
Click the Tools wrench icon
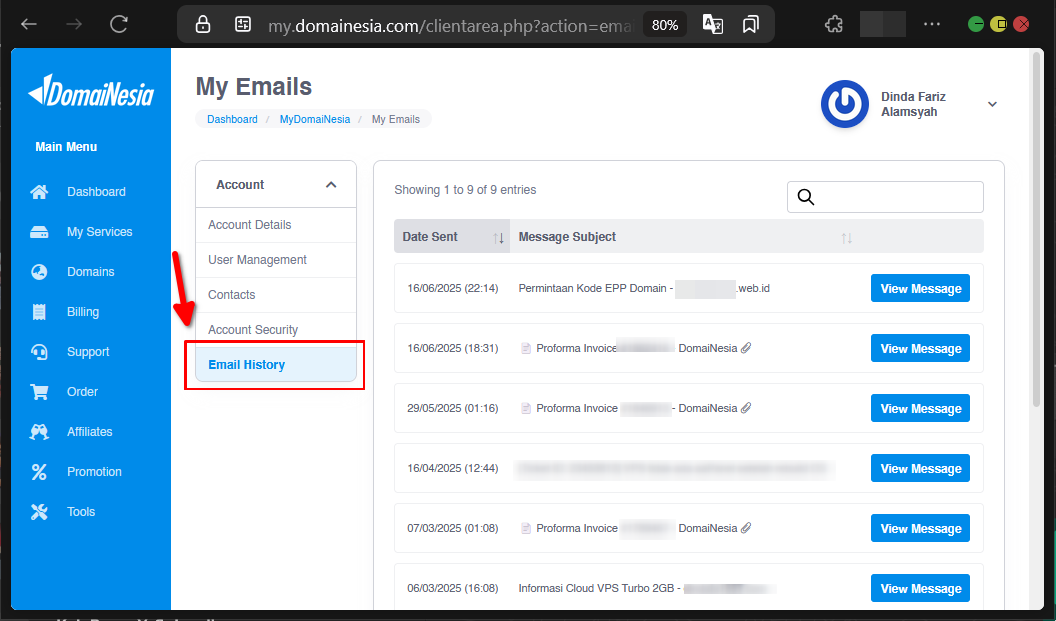(39, 512)
